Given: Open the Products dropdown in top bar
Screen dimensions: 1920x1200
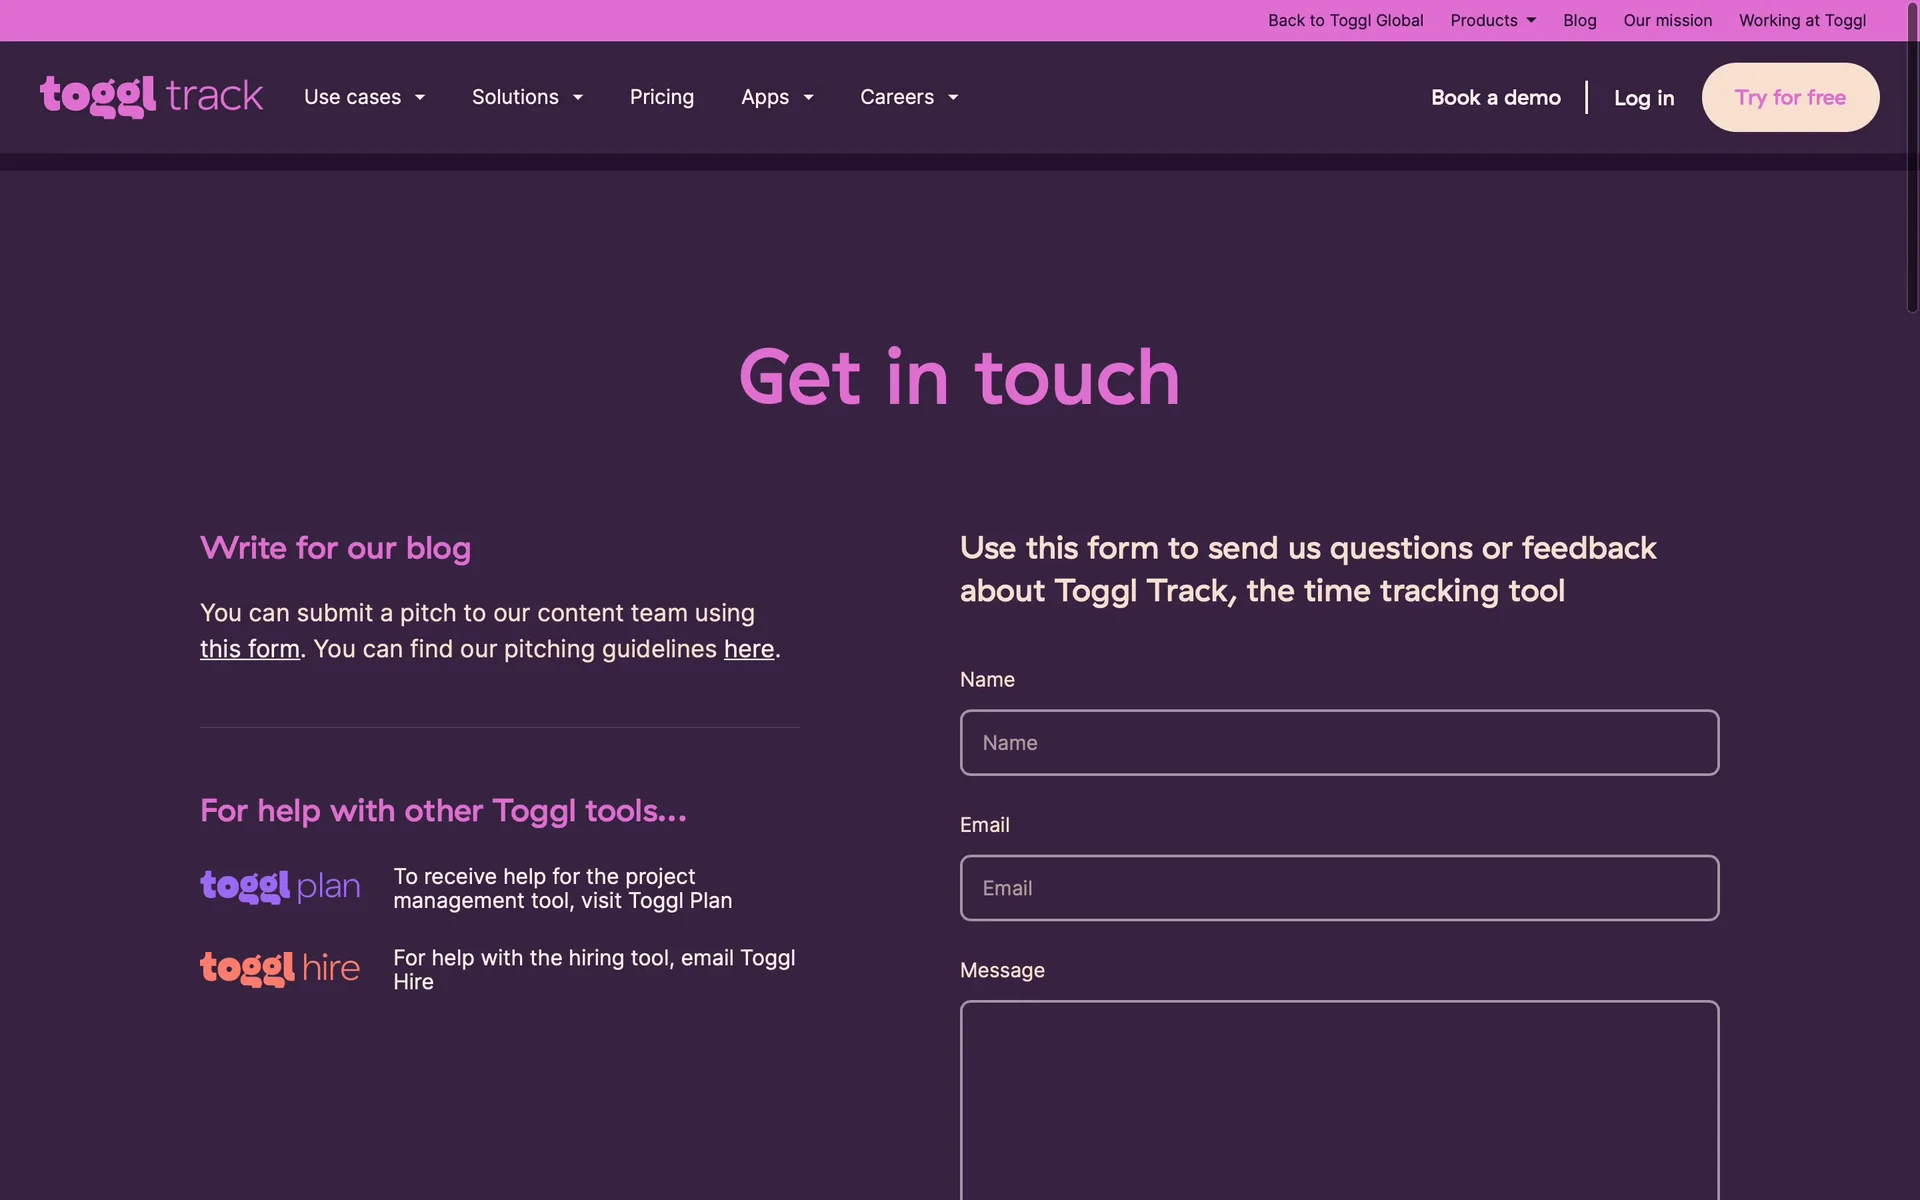Looking at the screenshot, I should point(1492,20).
